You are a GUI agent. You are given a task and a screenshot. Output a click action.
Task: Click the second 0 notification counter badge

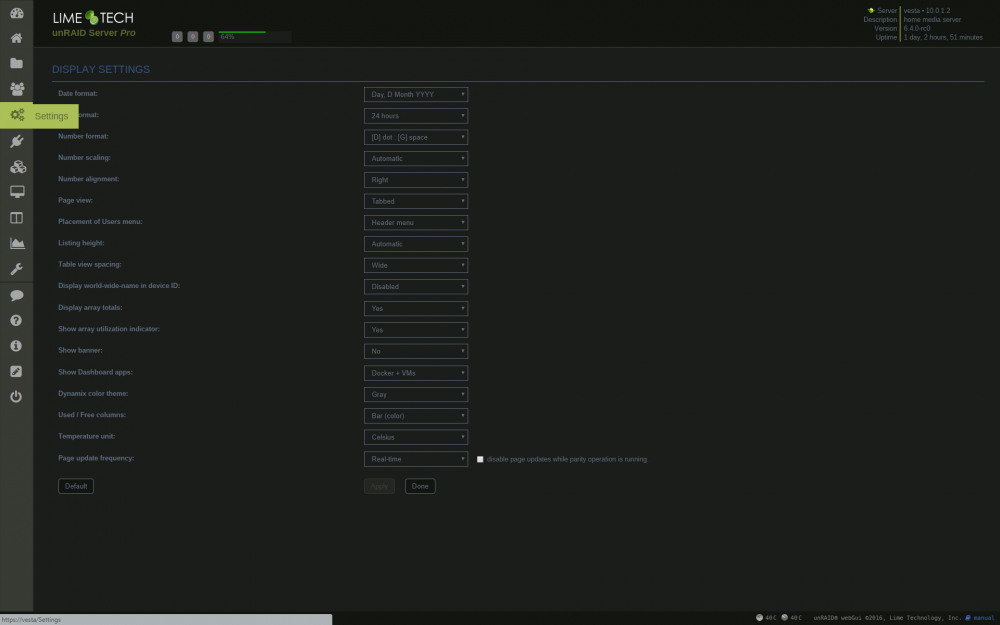[193, 37]
